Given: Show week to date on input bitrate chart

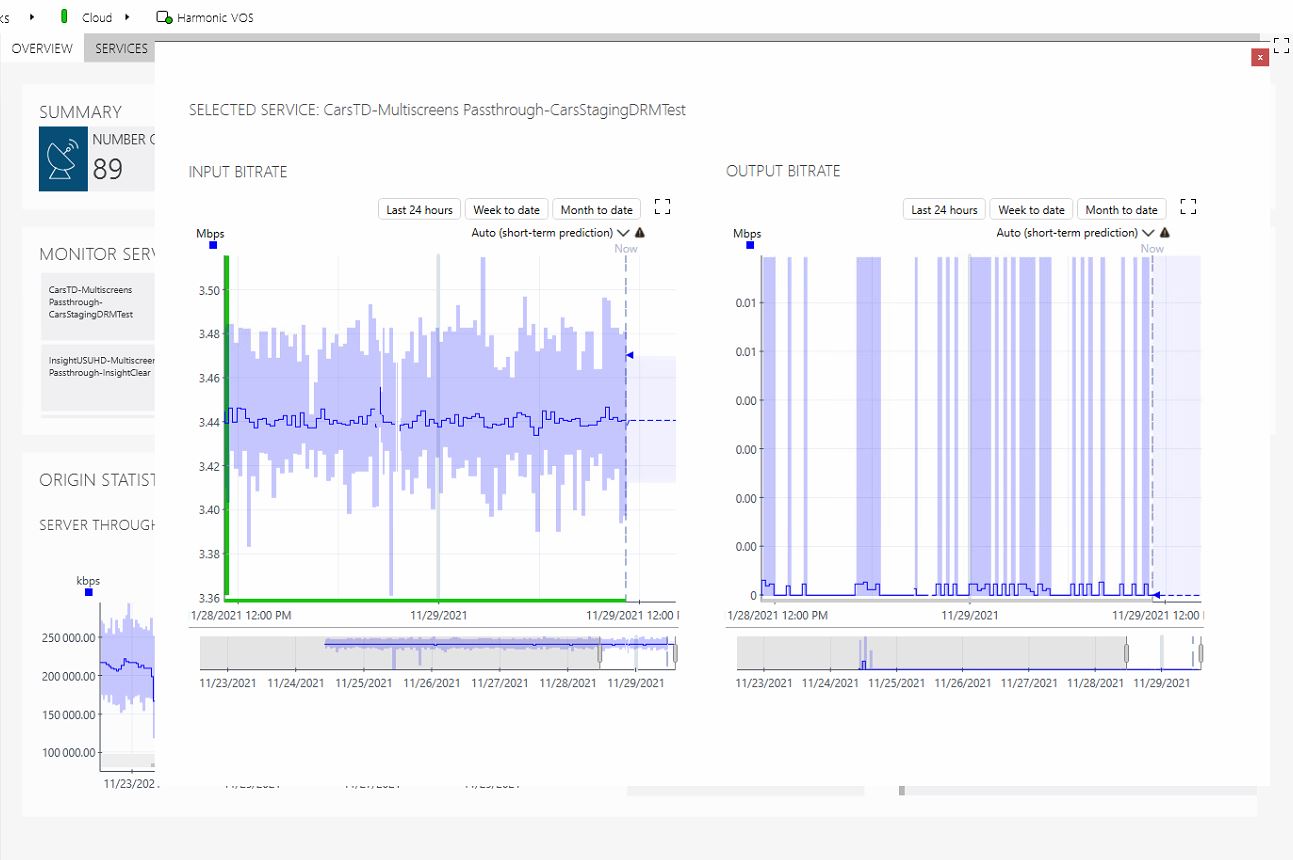Looking at the screenshot, I should click(x=506, y=210).
